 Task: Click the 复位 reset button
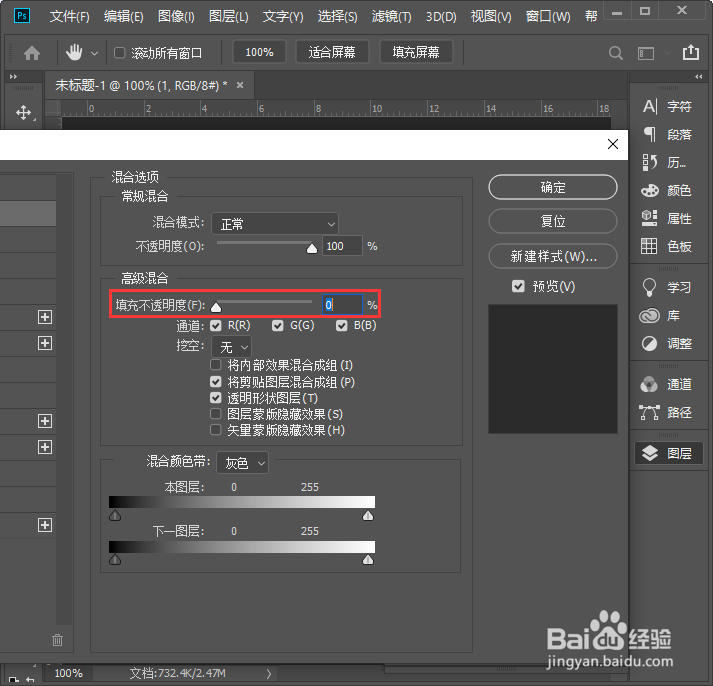[553, 221]
